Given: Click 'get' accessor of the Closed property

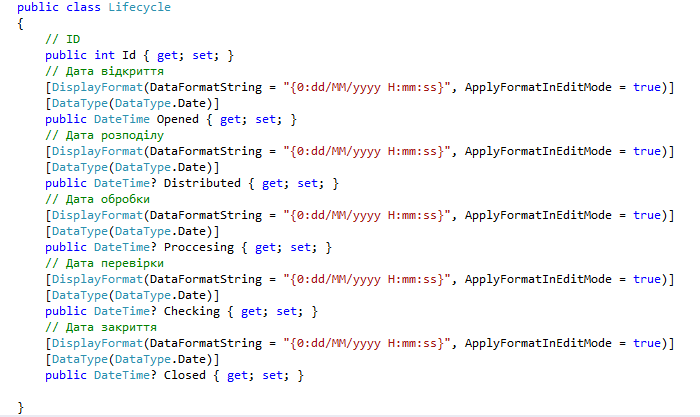Looking at the screenshot, I should (238, 376).
